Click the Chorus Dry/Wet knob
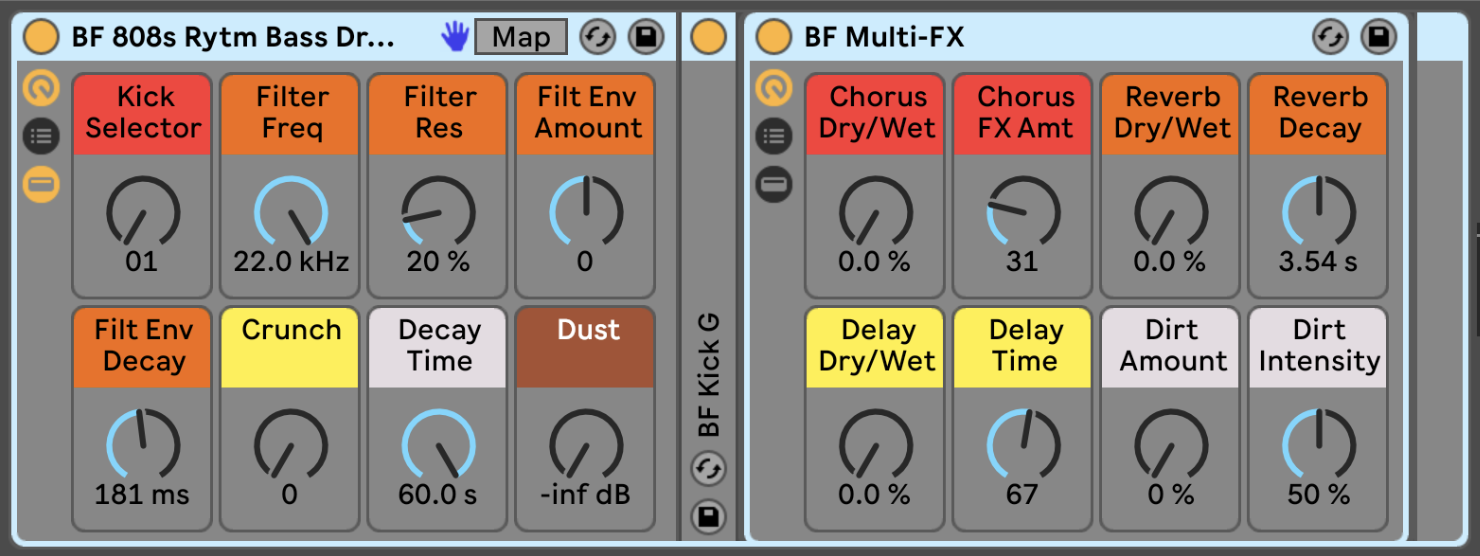Image resolution: width=1480 pixels, height=556 pixels. coord(875,211)
